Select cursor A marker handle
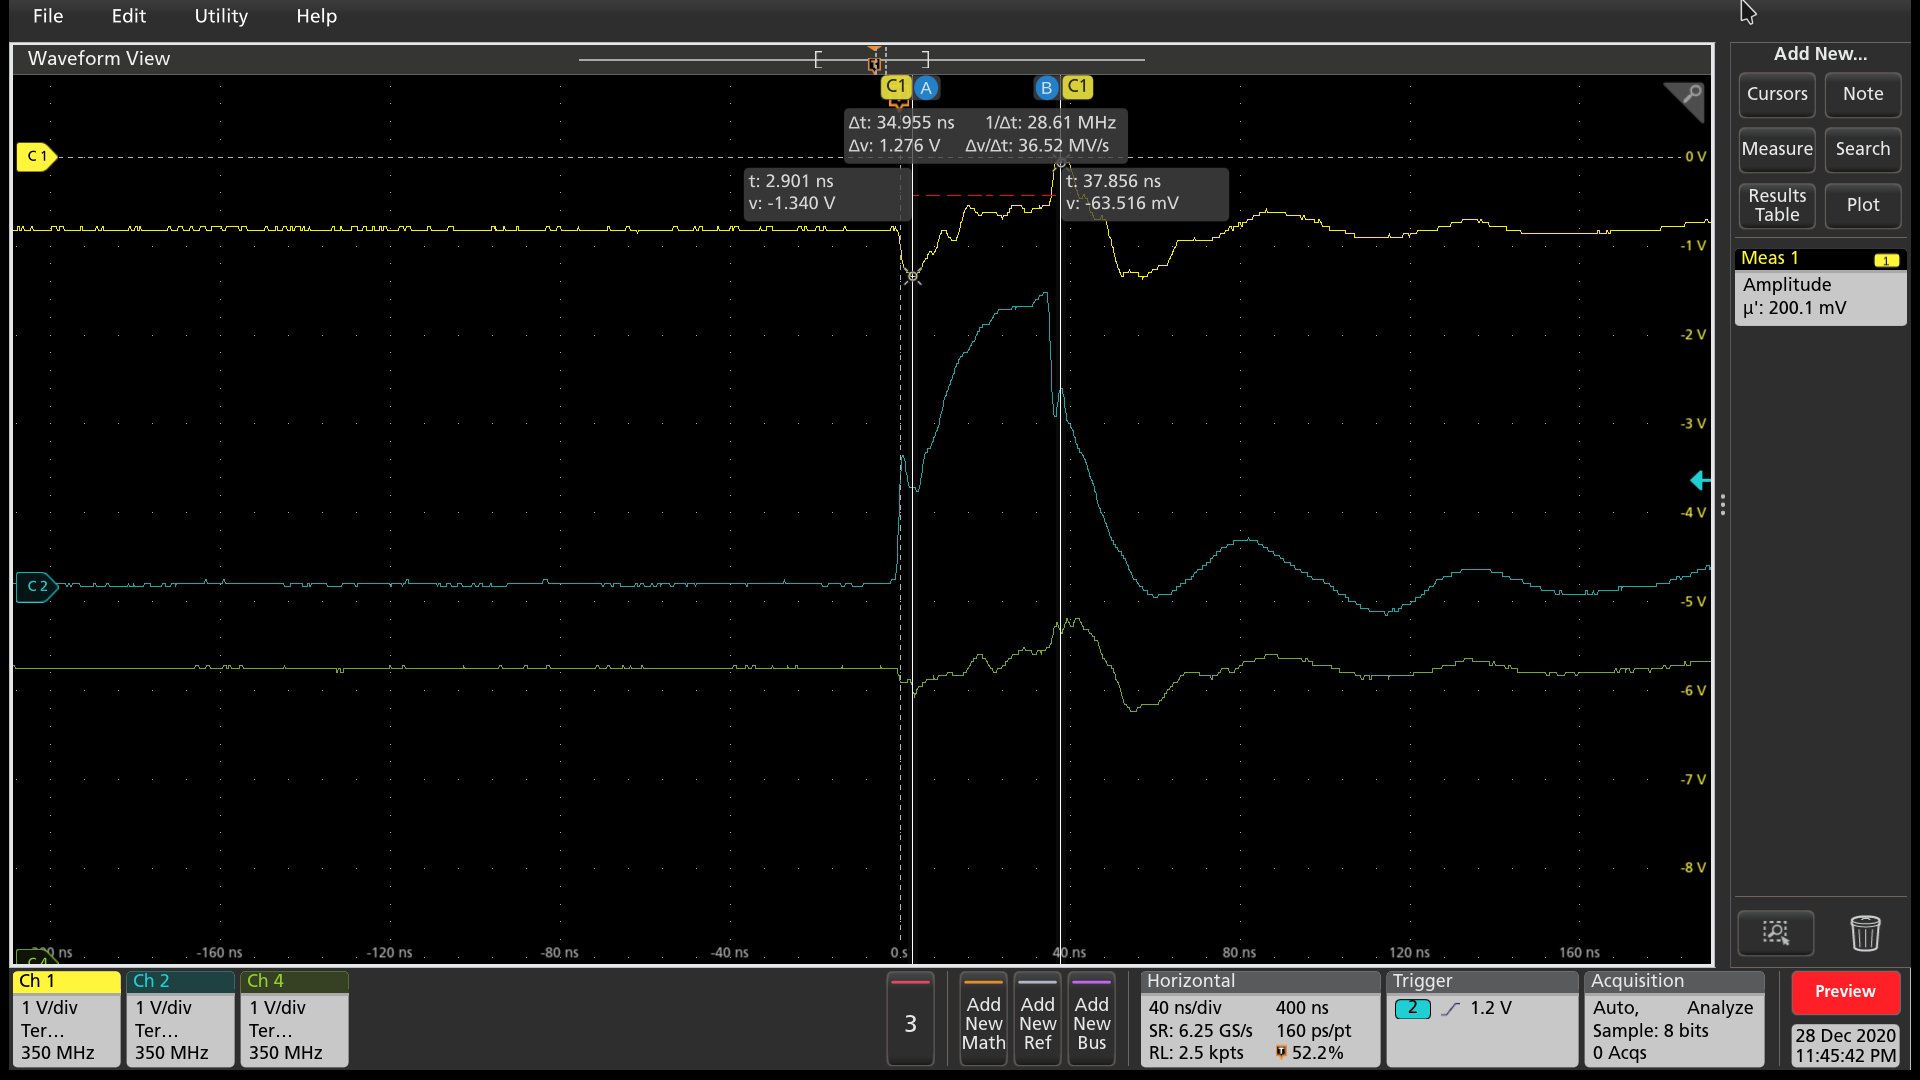Image resolution: width=1920 pixels, height=1080 pixels. tap(926, 88)
